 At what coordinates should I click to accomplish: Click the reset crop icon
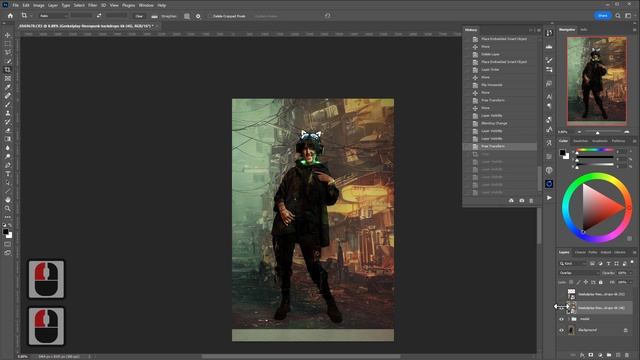pos(327,16)
